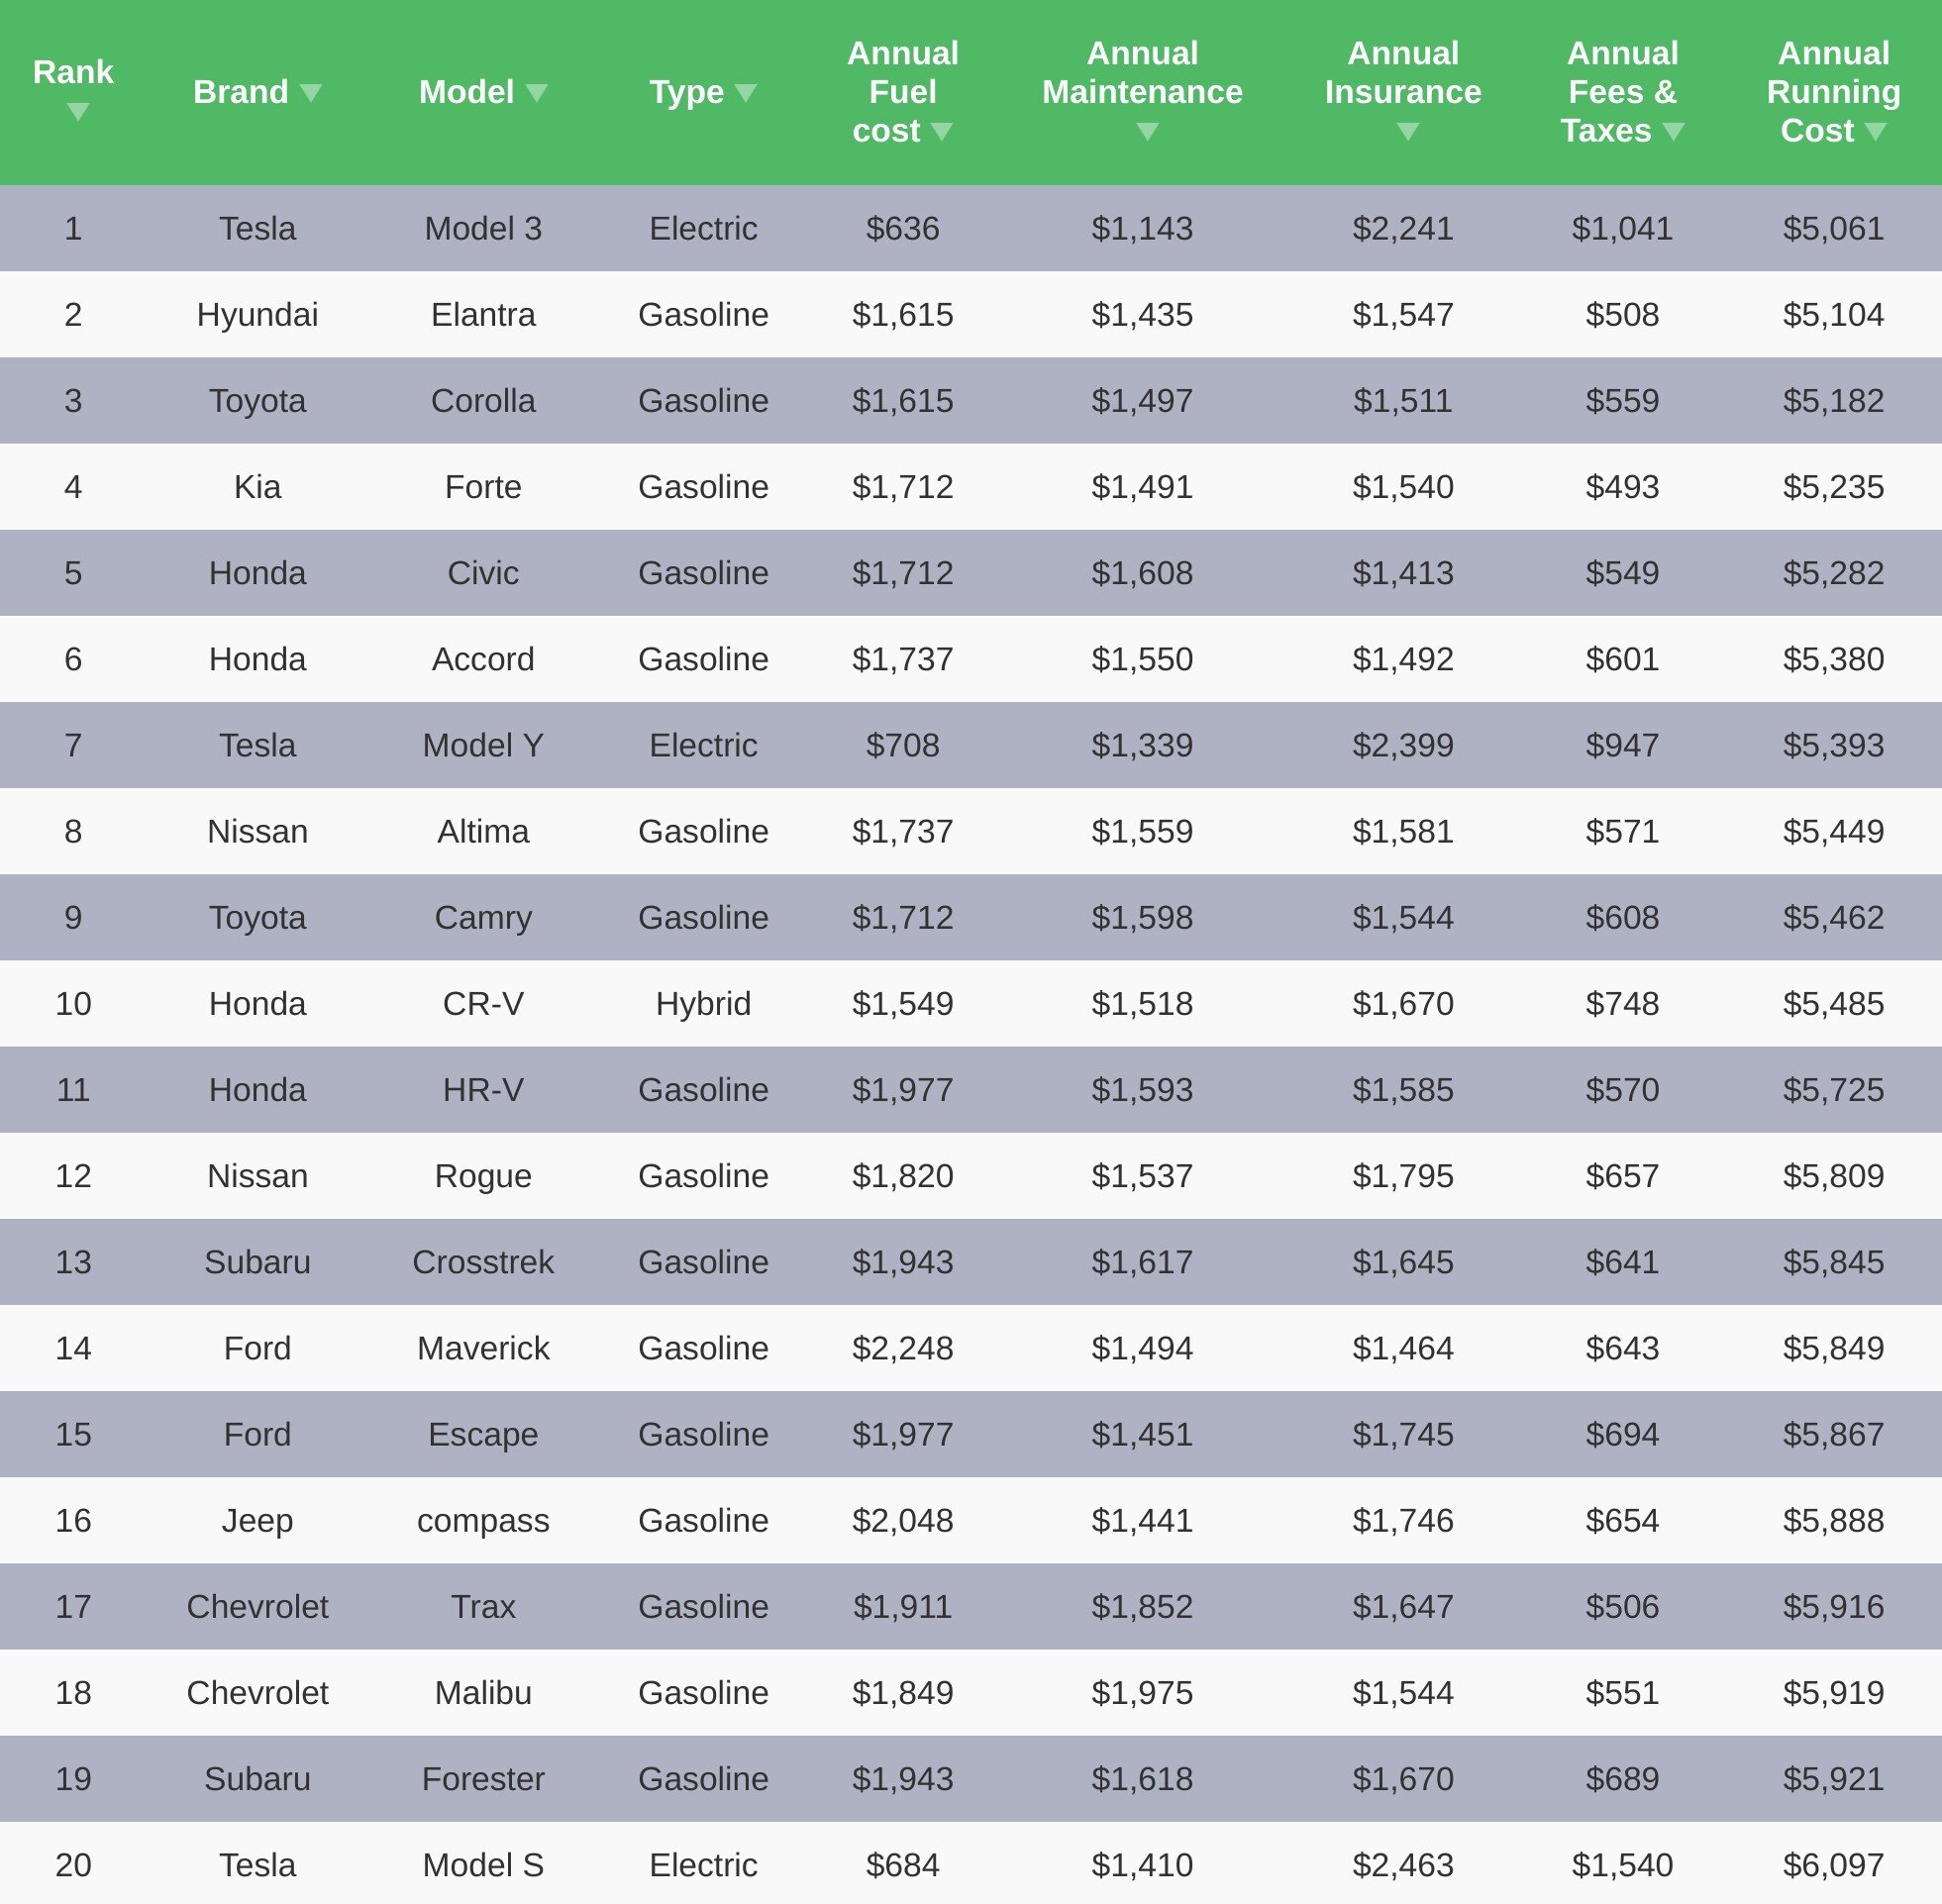Select rank 13 Subaru Crosstrek row

tap(971, 1262)
